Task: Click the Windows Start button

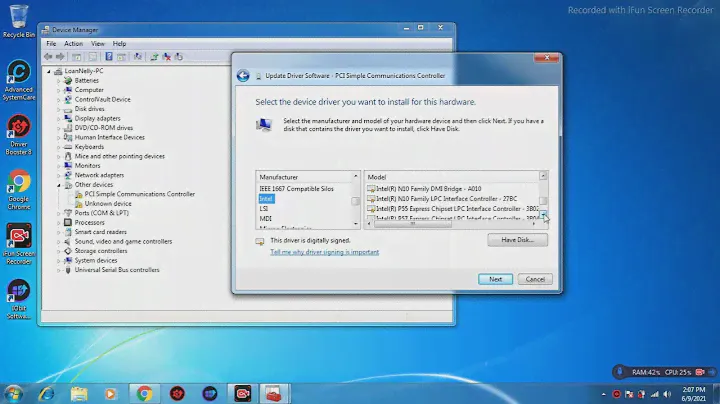Action: coord(15,393)
